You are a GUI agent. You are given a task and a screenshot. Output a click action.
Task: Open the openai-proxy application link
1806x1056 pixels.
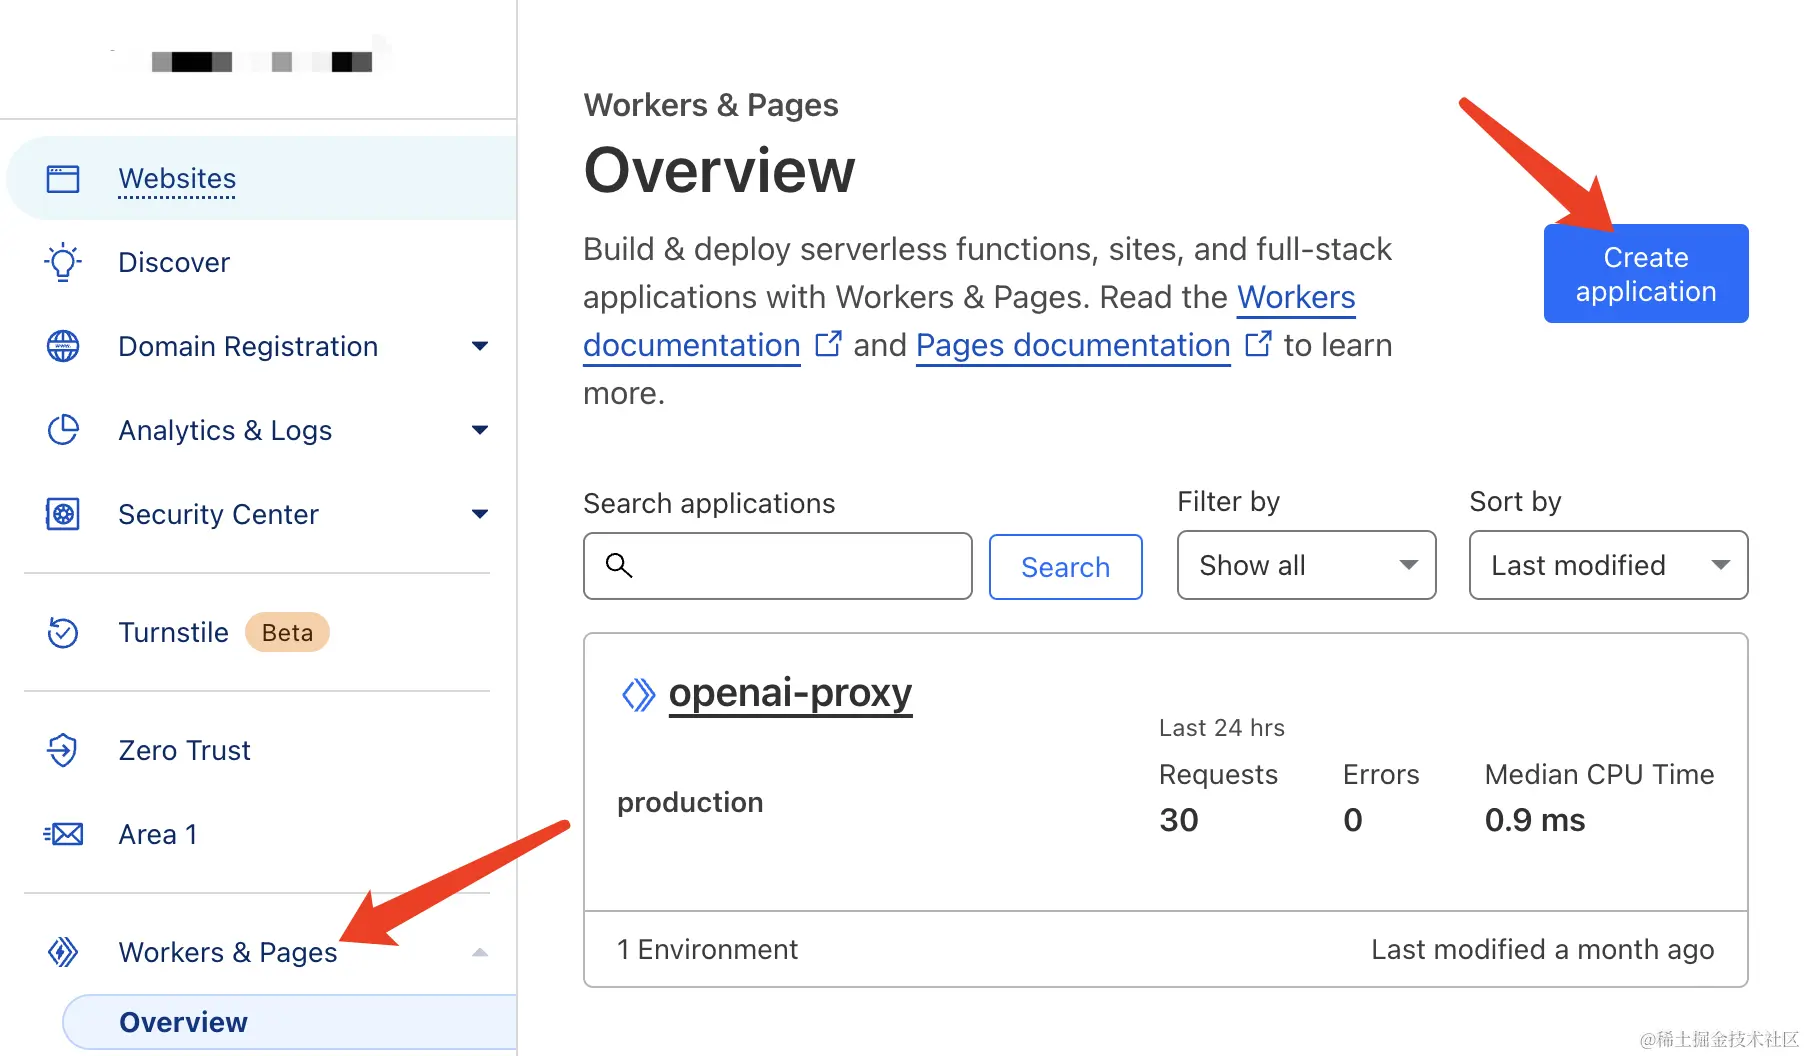[790, 693]
